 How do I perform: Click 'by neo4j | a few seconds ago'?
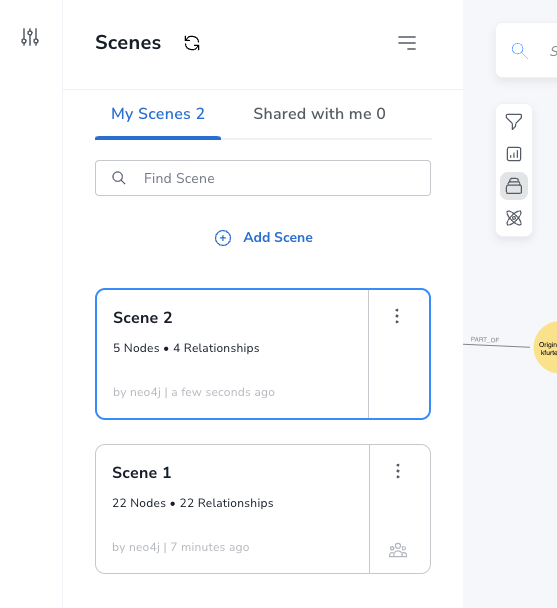pyautogui.click(x=194, y=392)
